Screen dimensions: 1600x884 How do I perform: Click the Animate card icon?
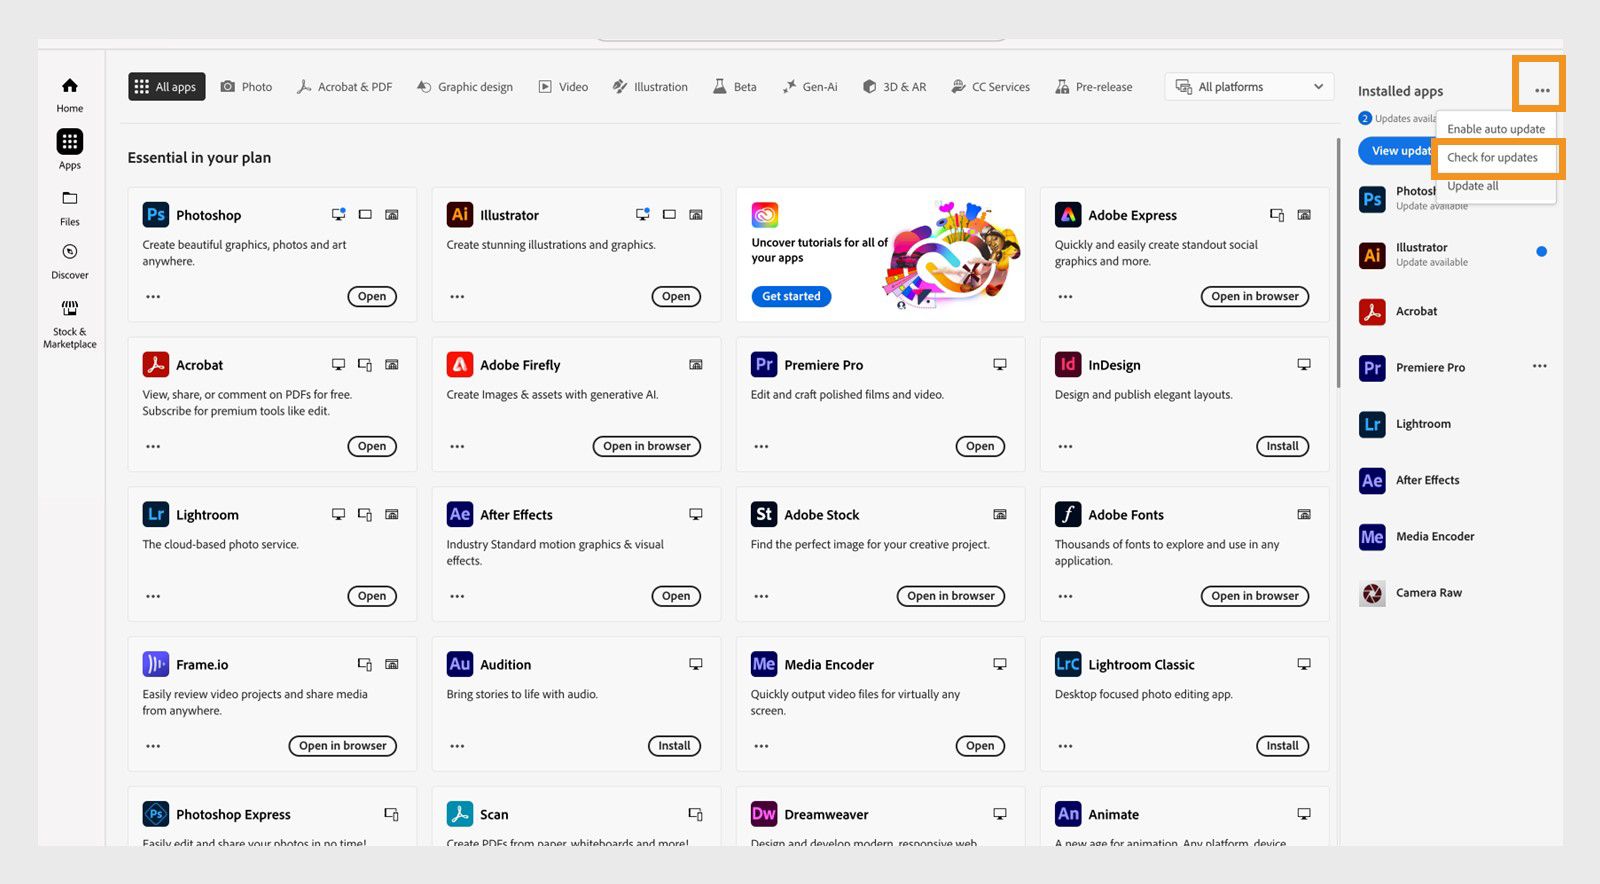coord(1068,814)
